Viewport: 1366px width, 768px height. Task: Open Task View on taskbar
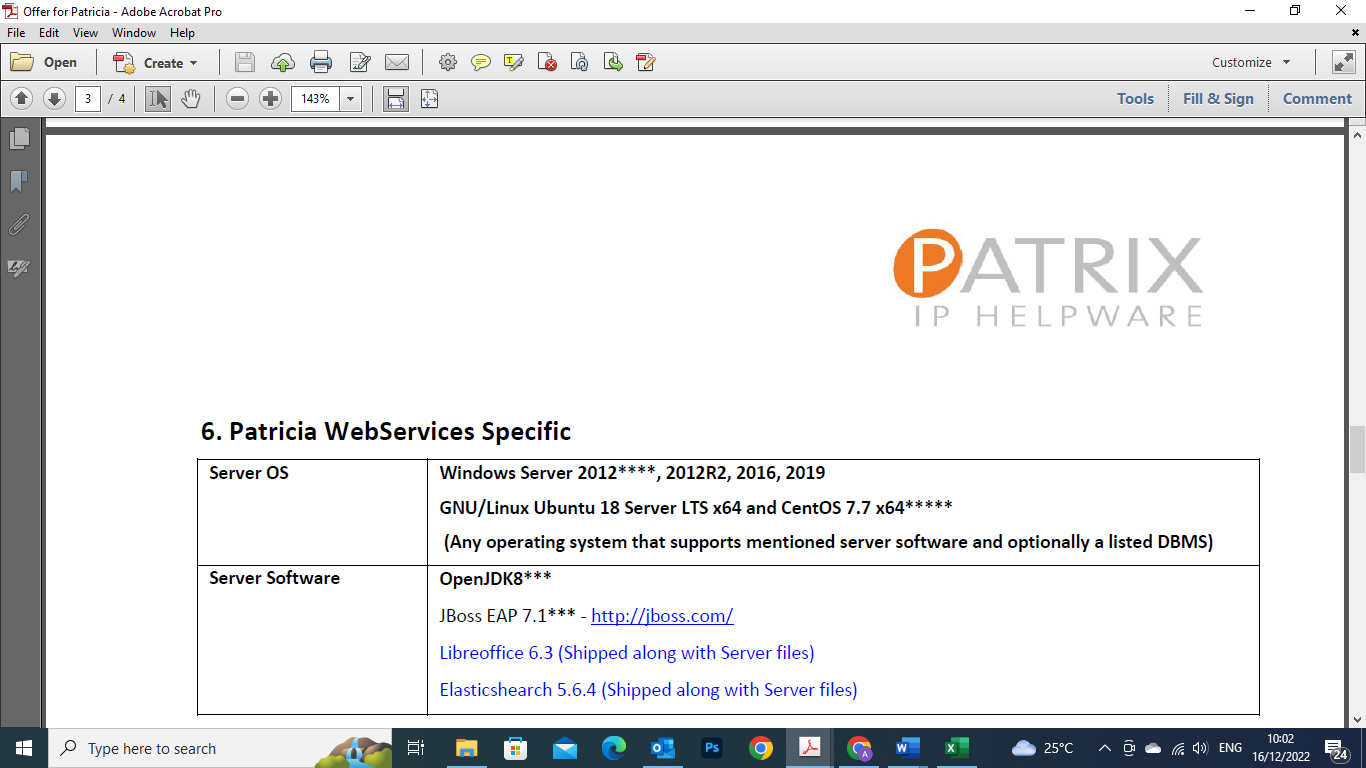coord(416,748)
